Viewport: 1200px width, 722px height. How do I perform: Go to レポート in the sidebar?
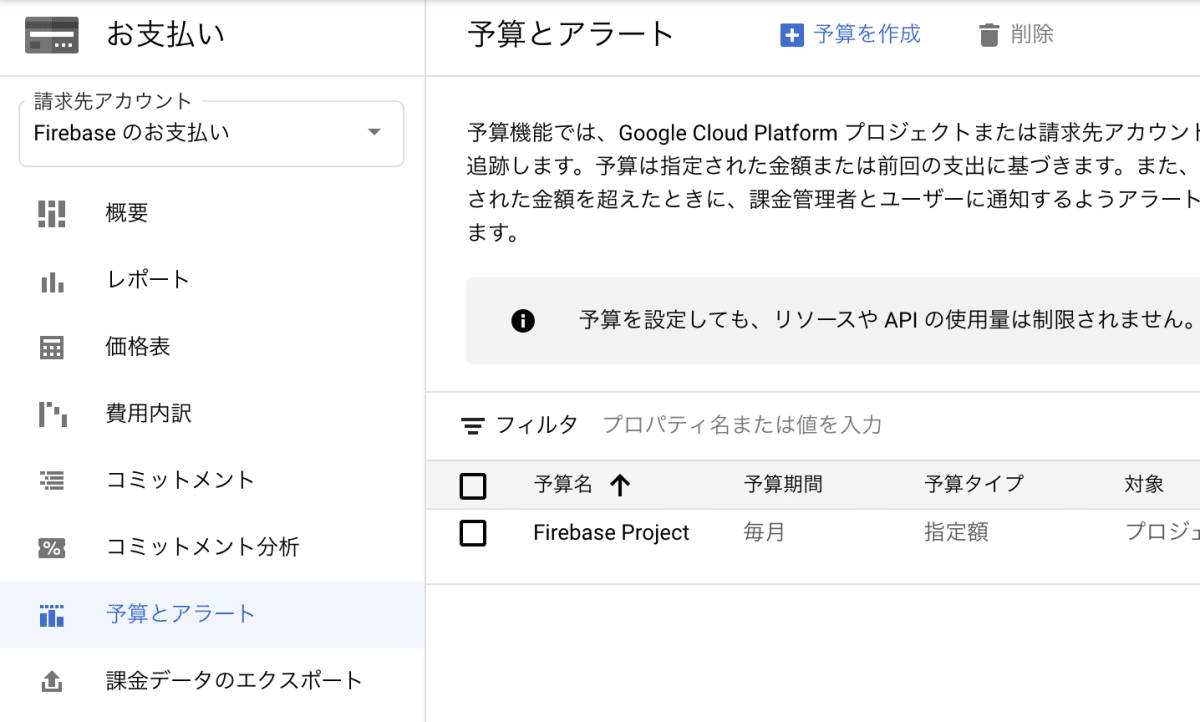pos(148,280)
